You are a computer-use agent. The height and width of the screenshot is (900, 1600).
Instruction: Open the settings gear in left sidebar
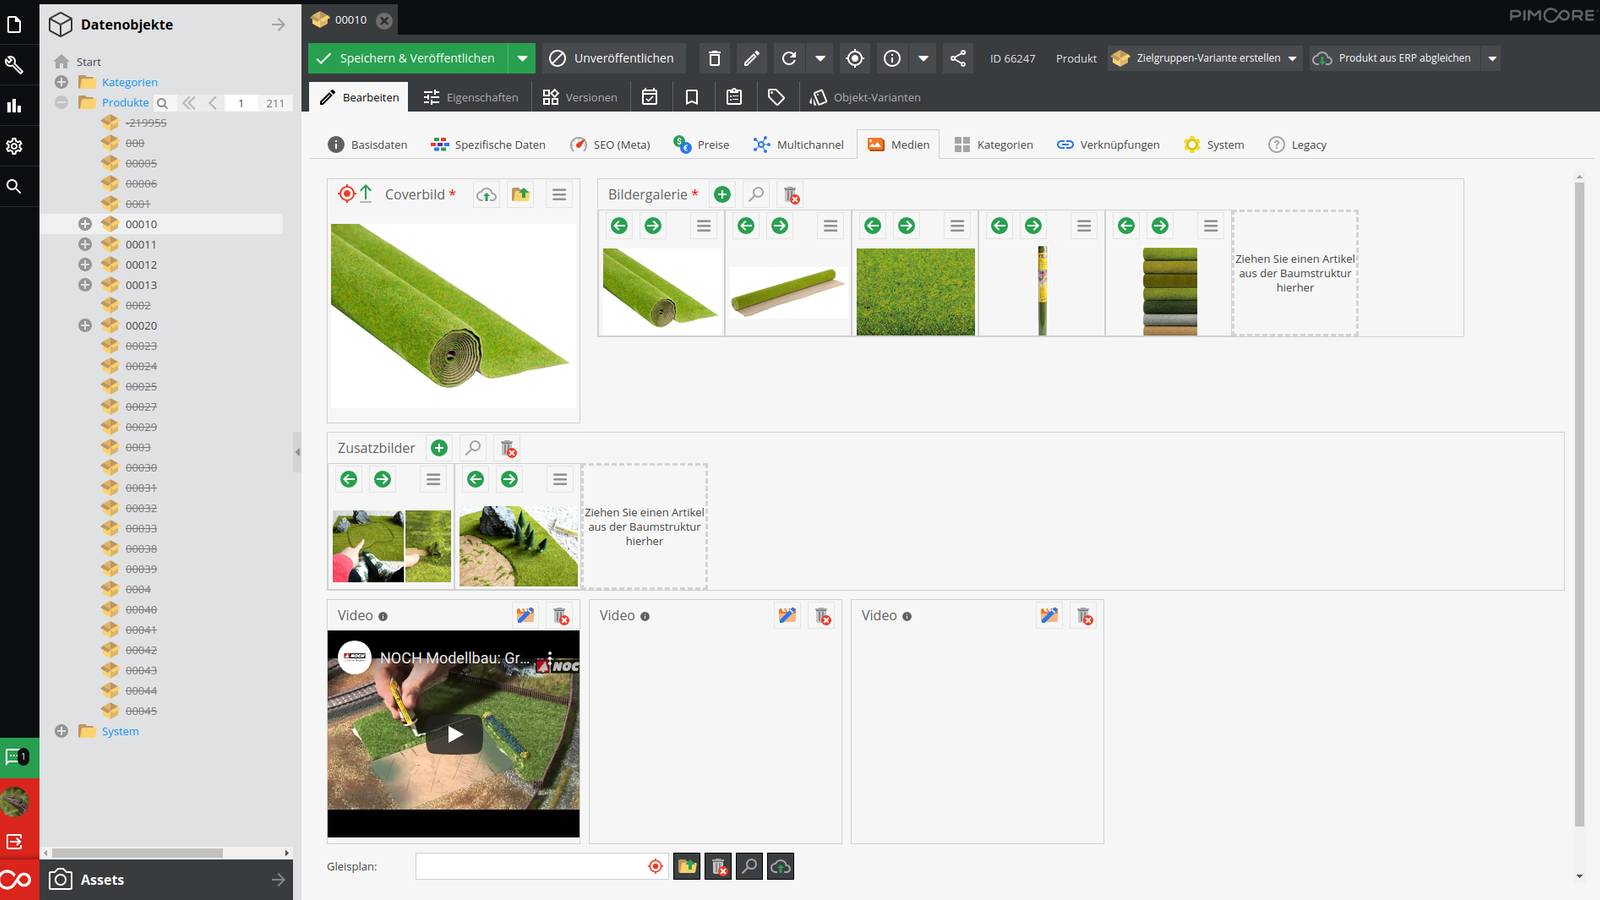14,146
